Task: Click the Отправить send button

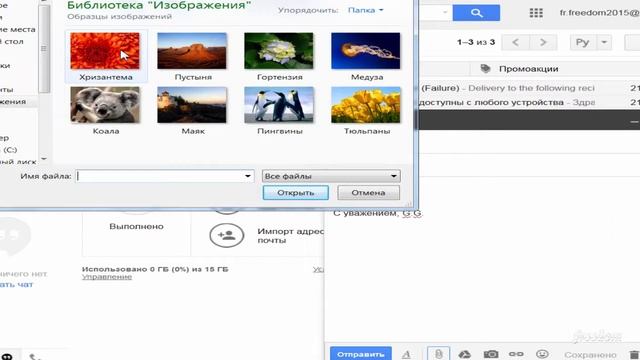Action: tap(360, 354)
